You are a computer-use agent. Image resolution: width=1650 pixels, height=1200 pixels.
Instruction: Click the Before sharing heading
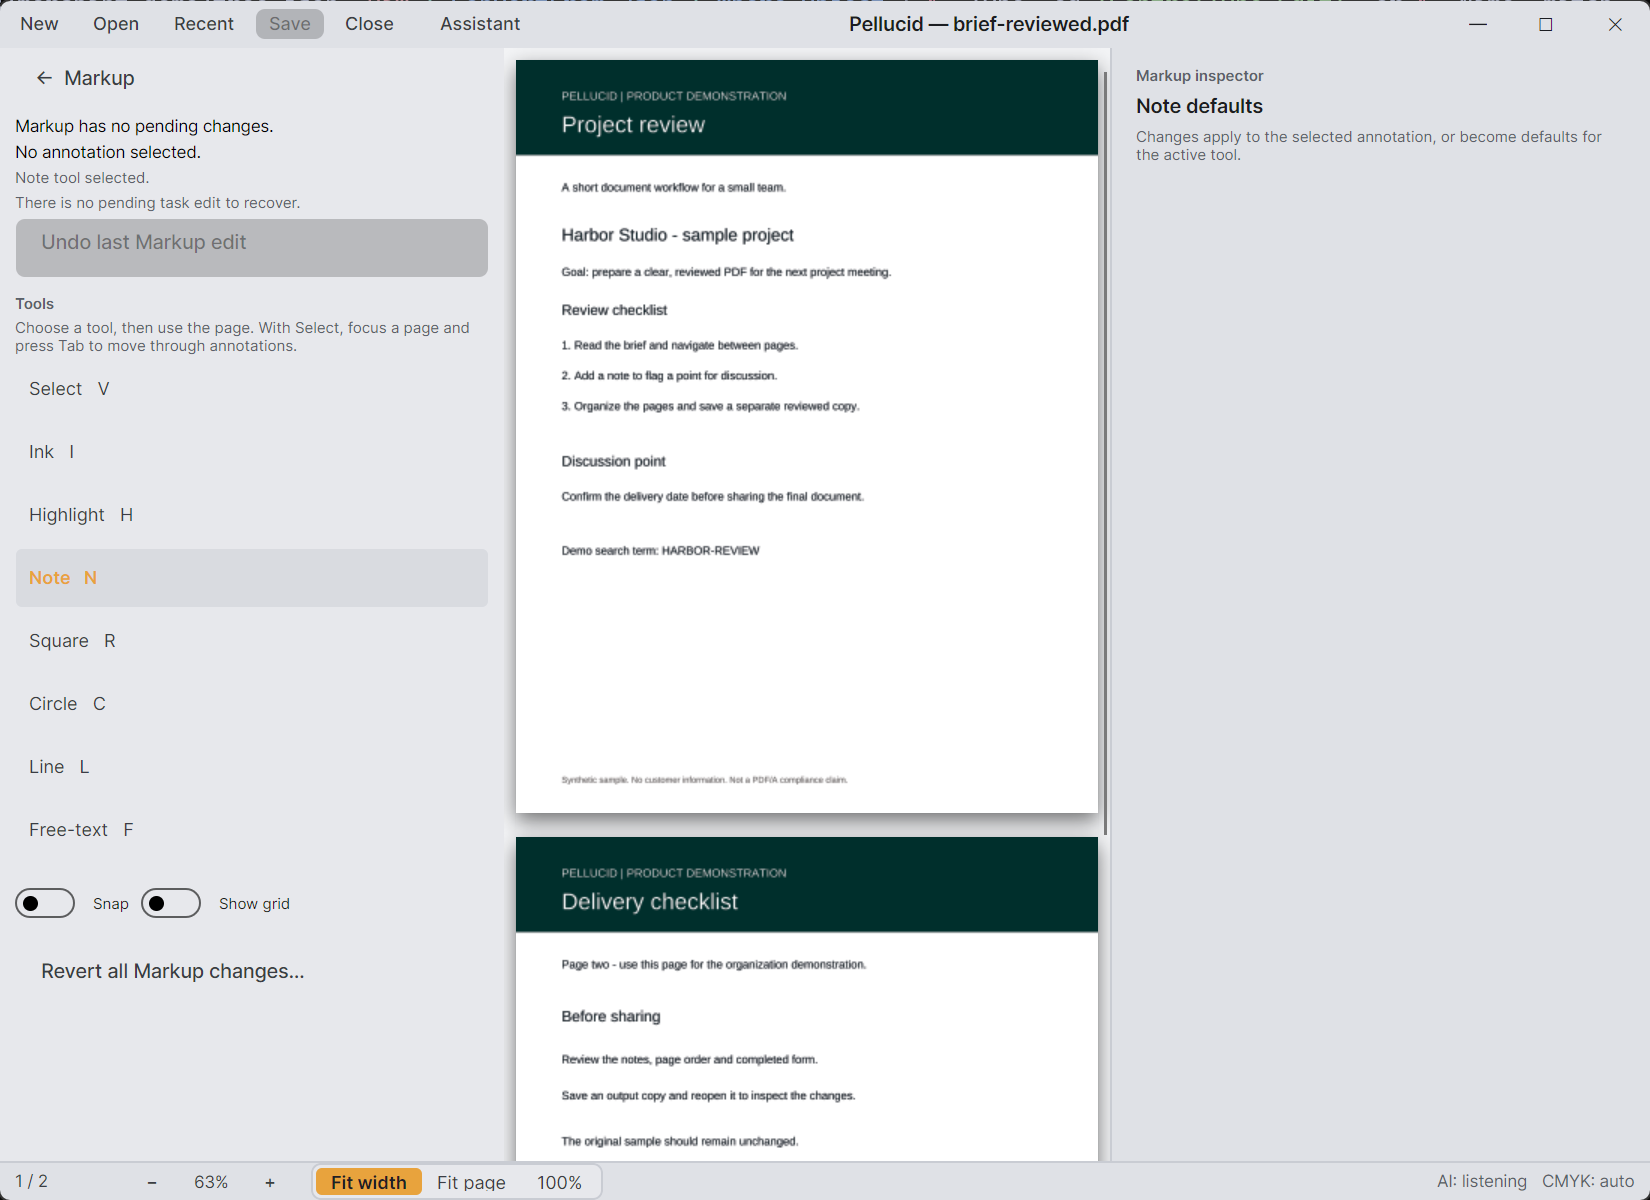click(x=611, y=1016)
